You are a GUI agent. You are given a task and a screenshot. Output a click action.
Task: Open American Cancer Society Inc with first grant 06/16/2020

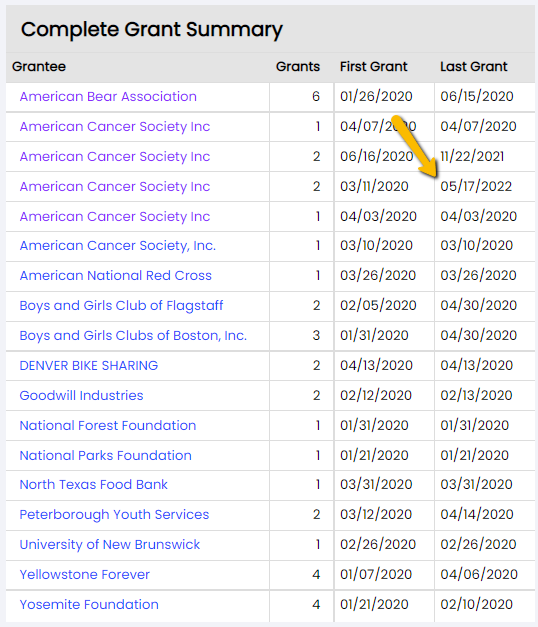pyautogui.click(x=115, y=156)
